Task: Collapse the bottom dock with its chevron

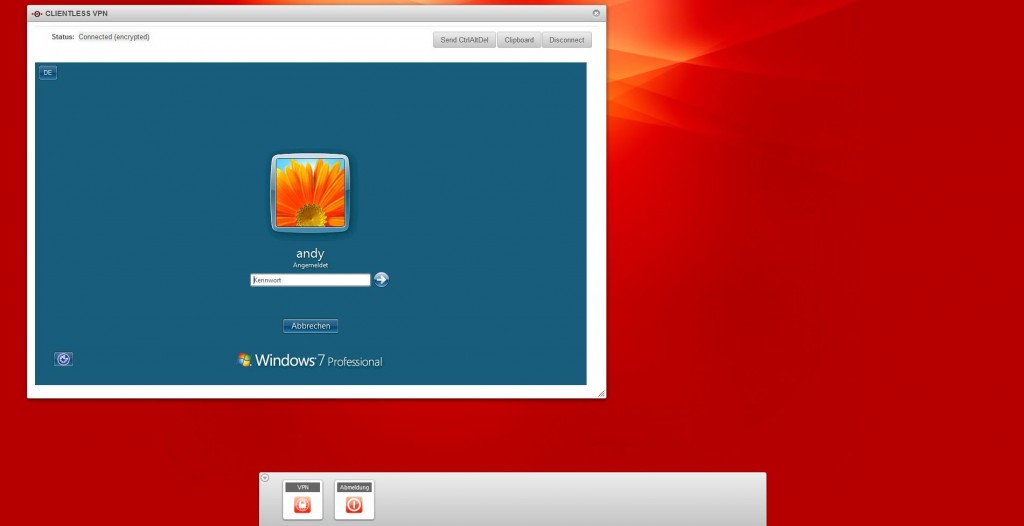Action: point(265,478)
